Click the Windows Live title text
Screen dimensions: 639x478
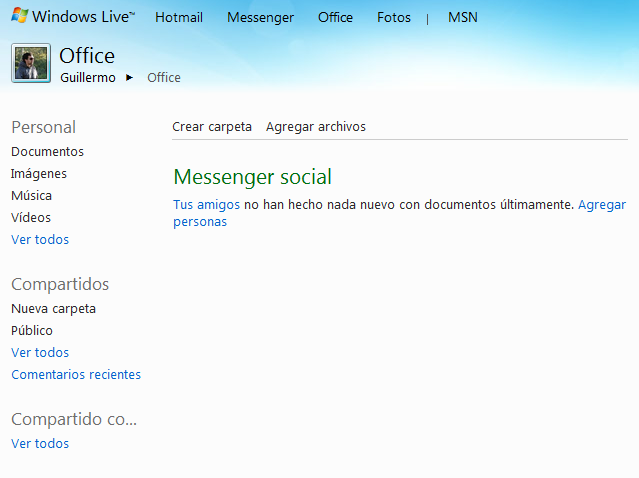coord(84,17)
